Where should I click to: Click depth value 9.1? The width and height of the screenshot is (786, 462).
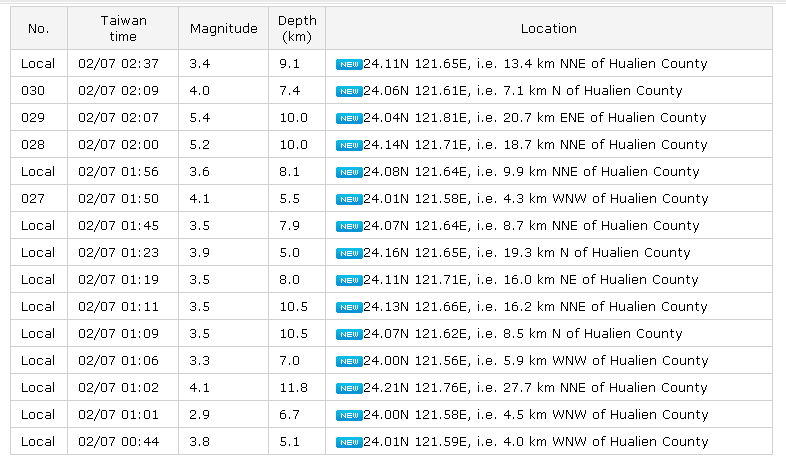point(289,64)
